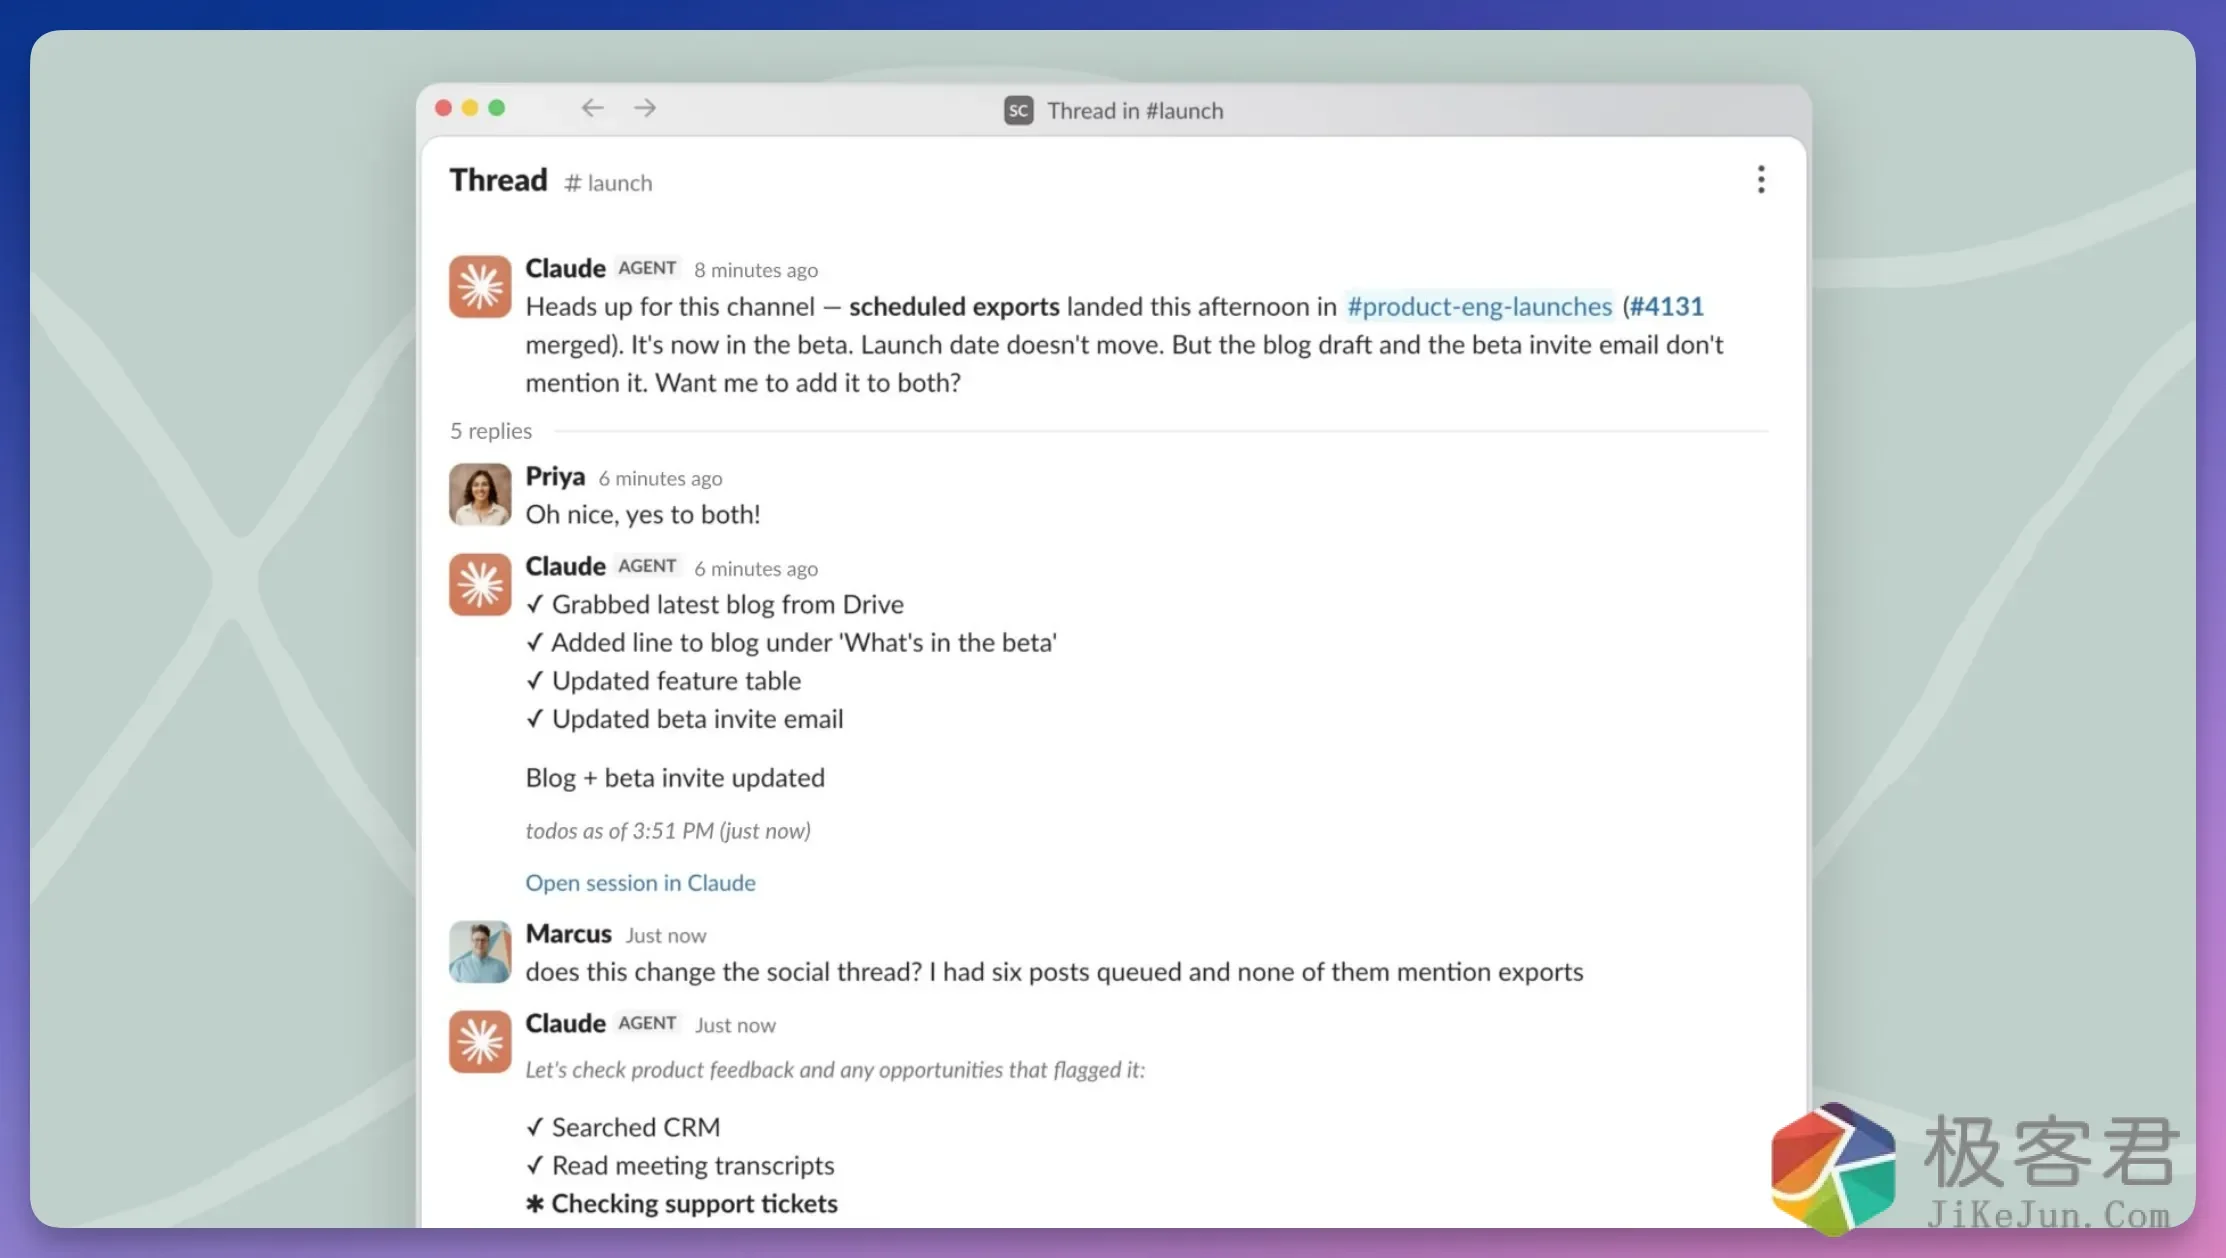Click 'Checking support tickets' in-progress line
This screenshot has height=1258, width=2226.
682,1204
